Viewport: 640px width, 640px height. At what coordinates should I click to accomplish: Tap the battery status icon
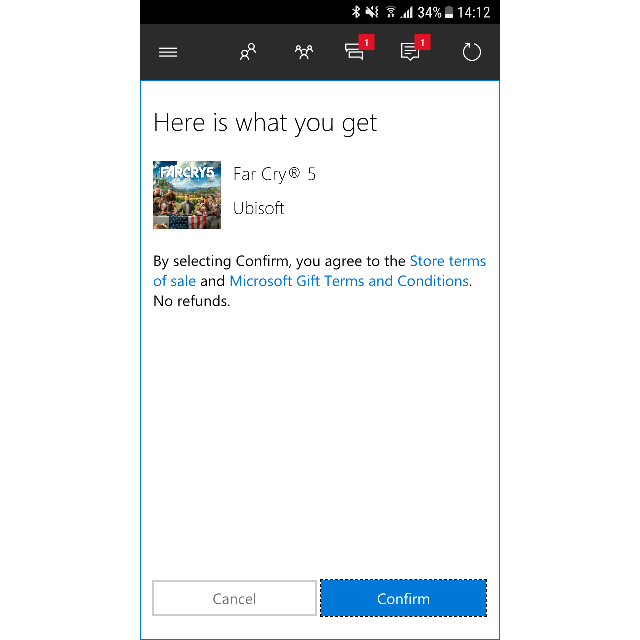tap(449, 12)
